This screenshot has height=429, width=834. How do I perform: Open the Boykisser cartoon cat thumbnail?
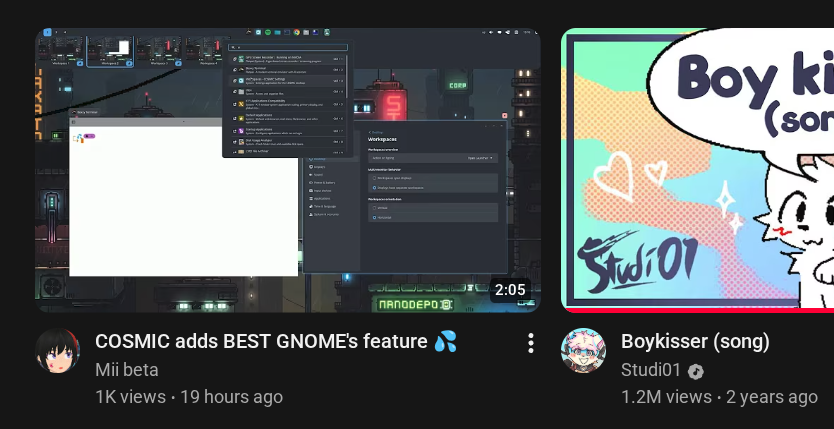[x=697, y=170]
